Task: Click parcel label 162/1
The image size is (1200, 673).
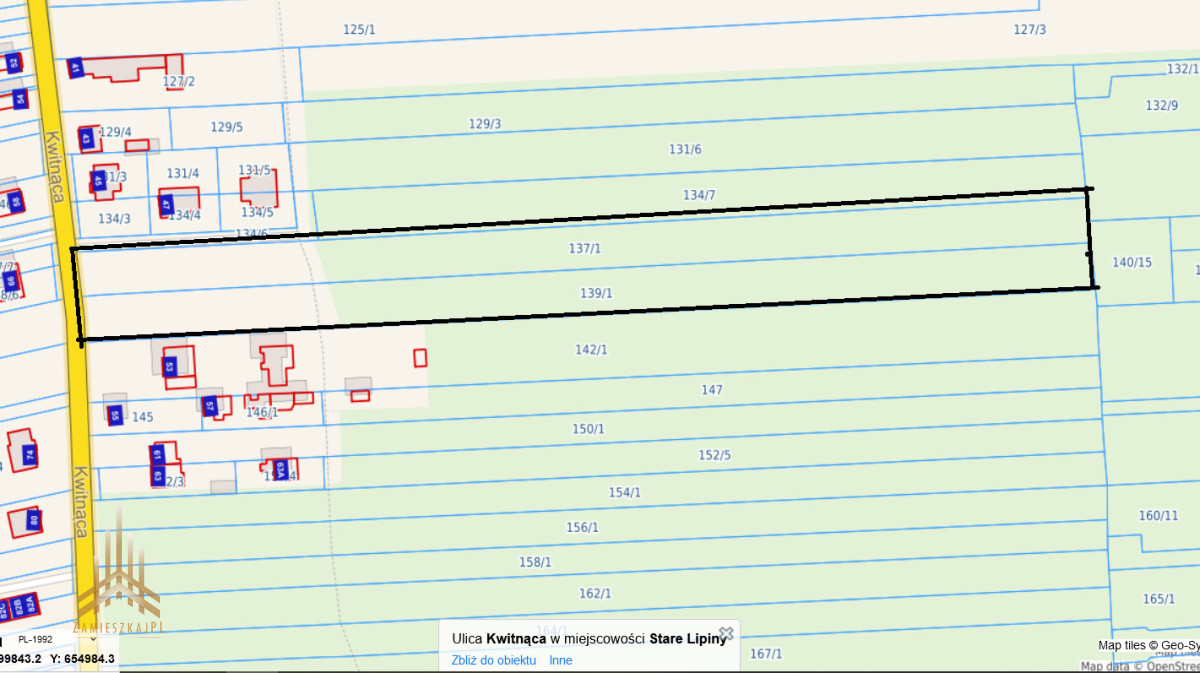Action: click(595, 594)
